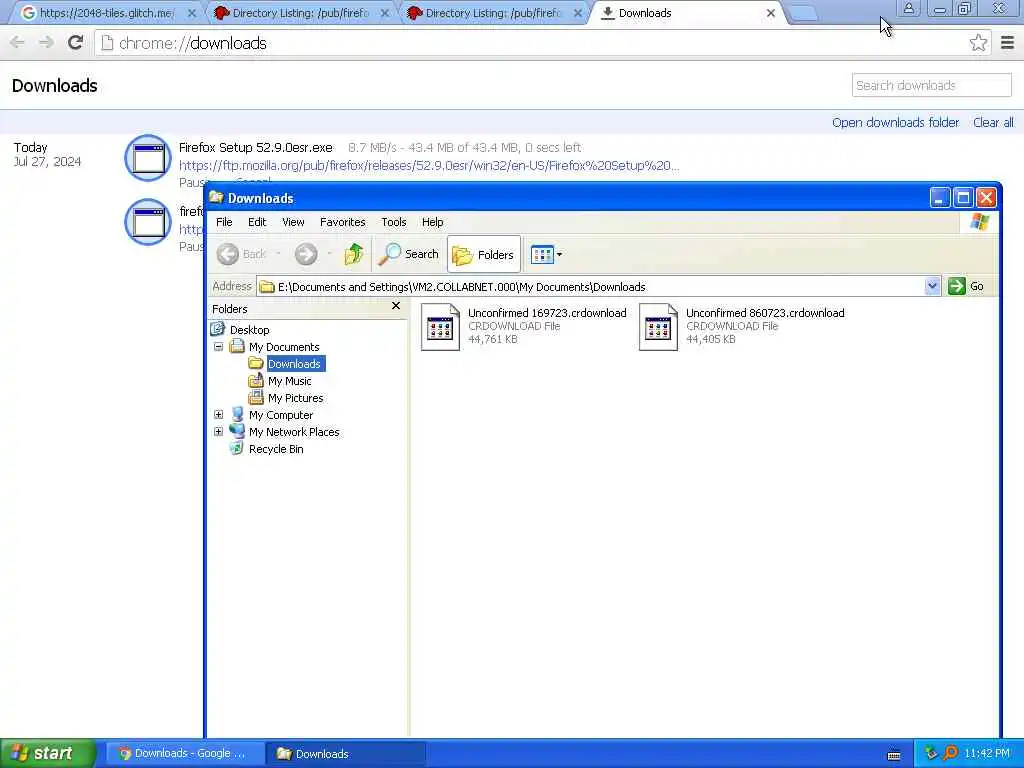
Task: Click the keyboard icon near system tray
Action: (893, 755)
